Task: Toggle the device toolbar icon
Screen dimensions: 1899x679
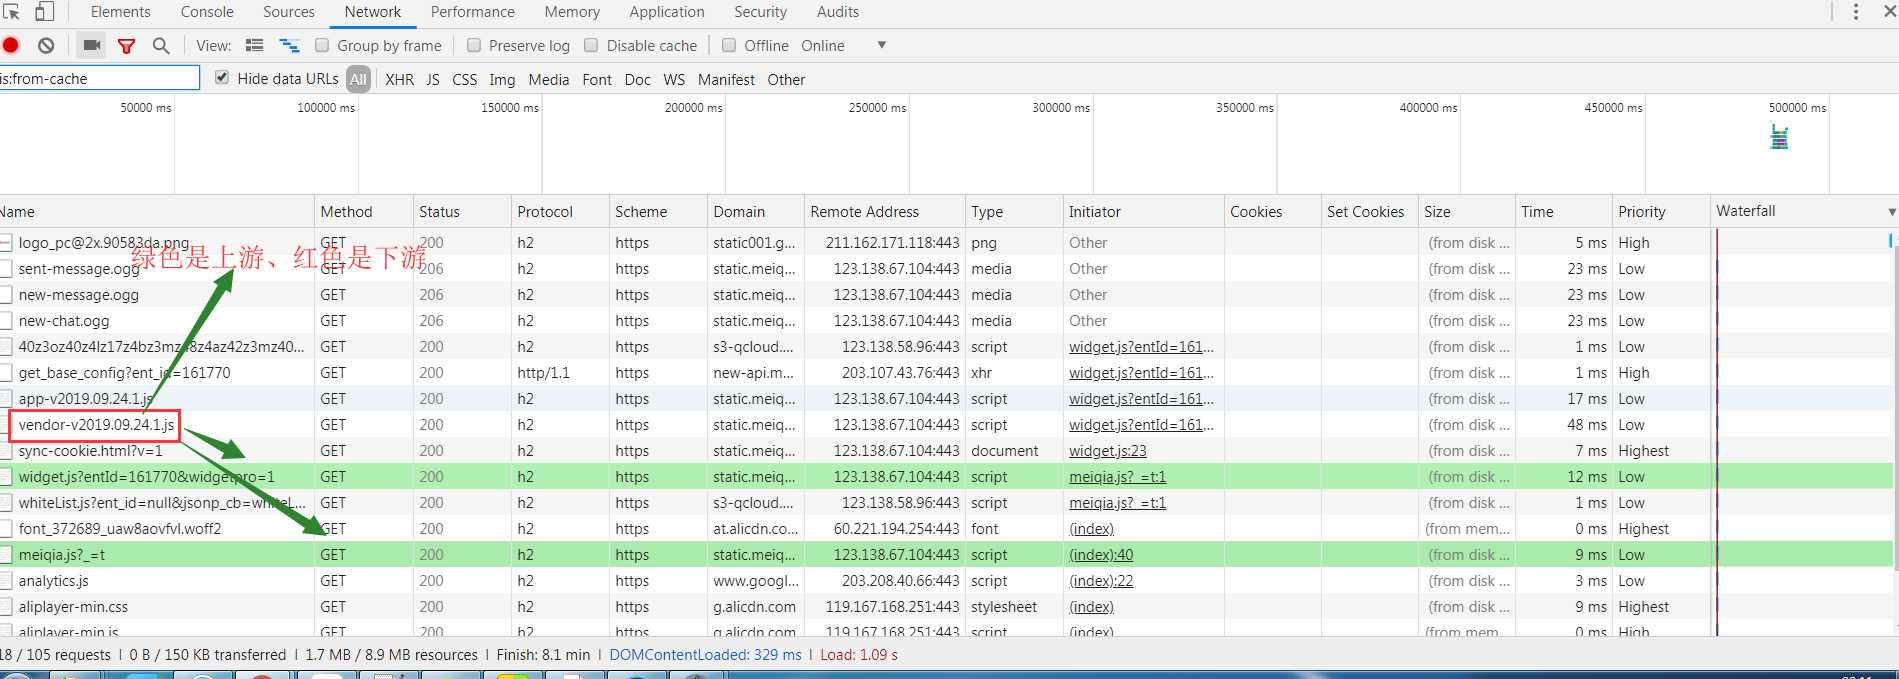Action: [44, 12]
